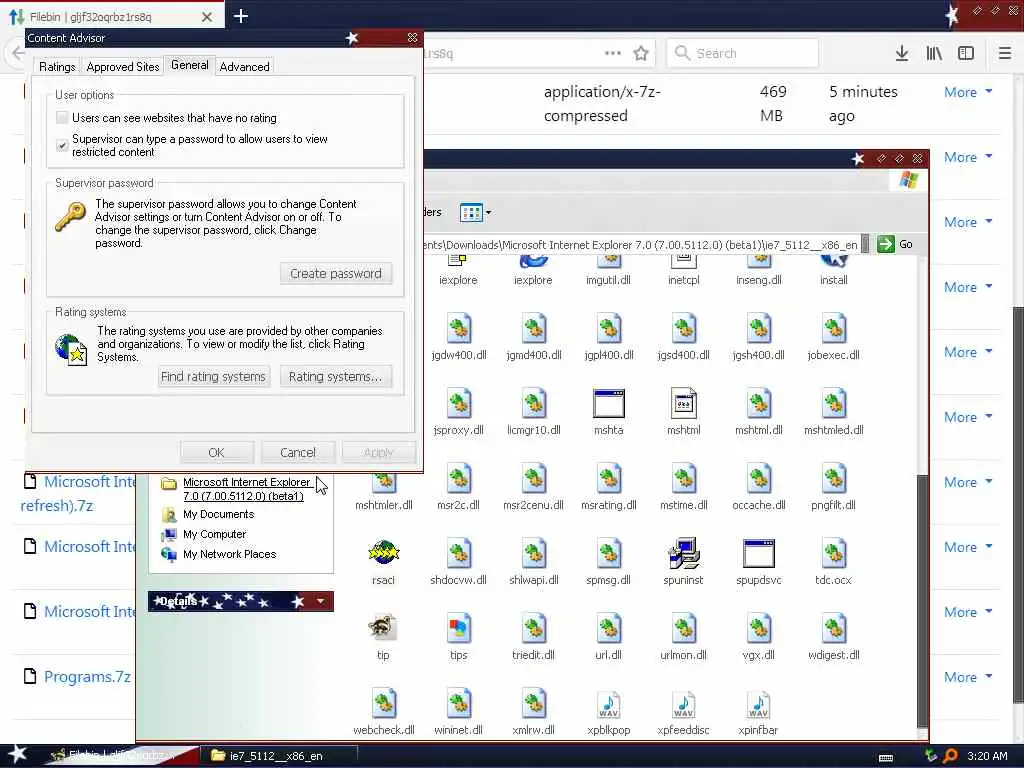The height and width of the screenshot is (768, 1024).
Task: Open a new Firefox tab
Action: click(241, 16)
